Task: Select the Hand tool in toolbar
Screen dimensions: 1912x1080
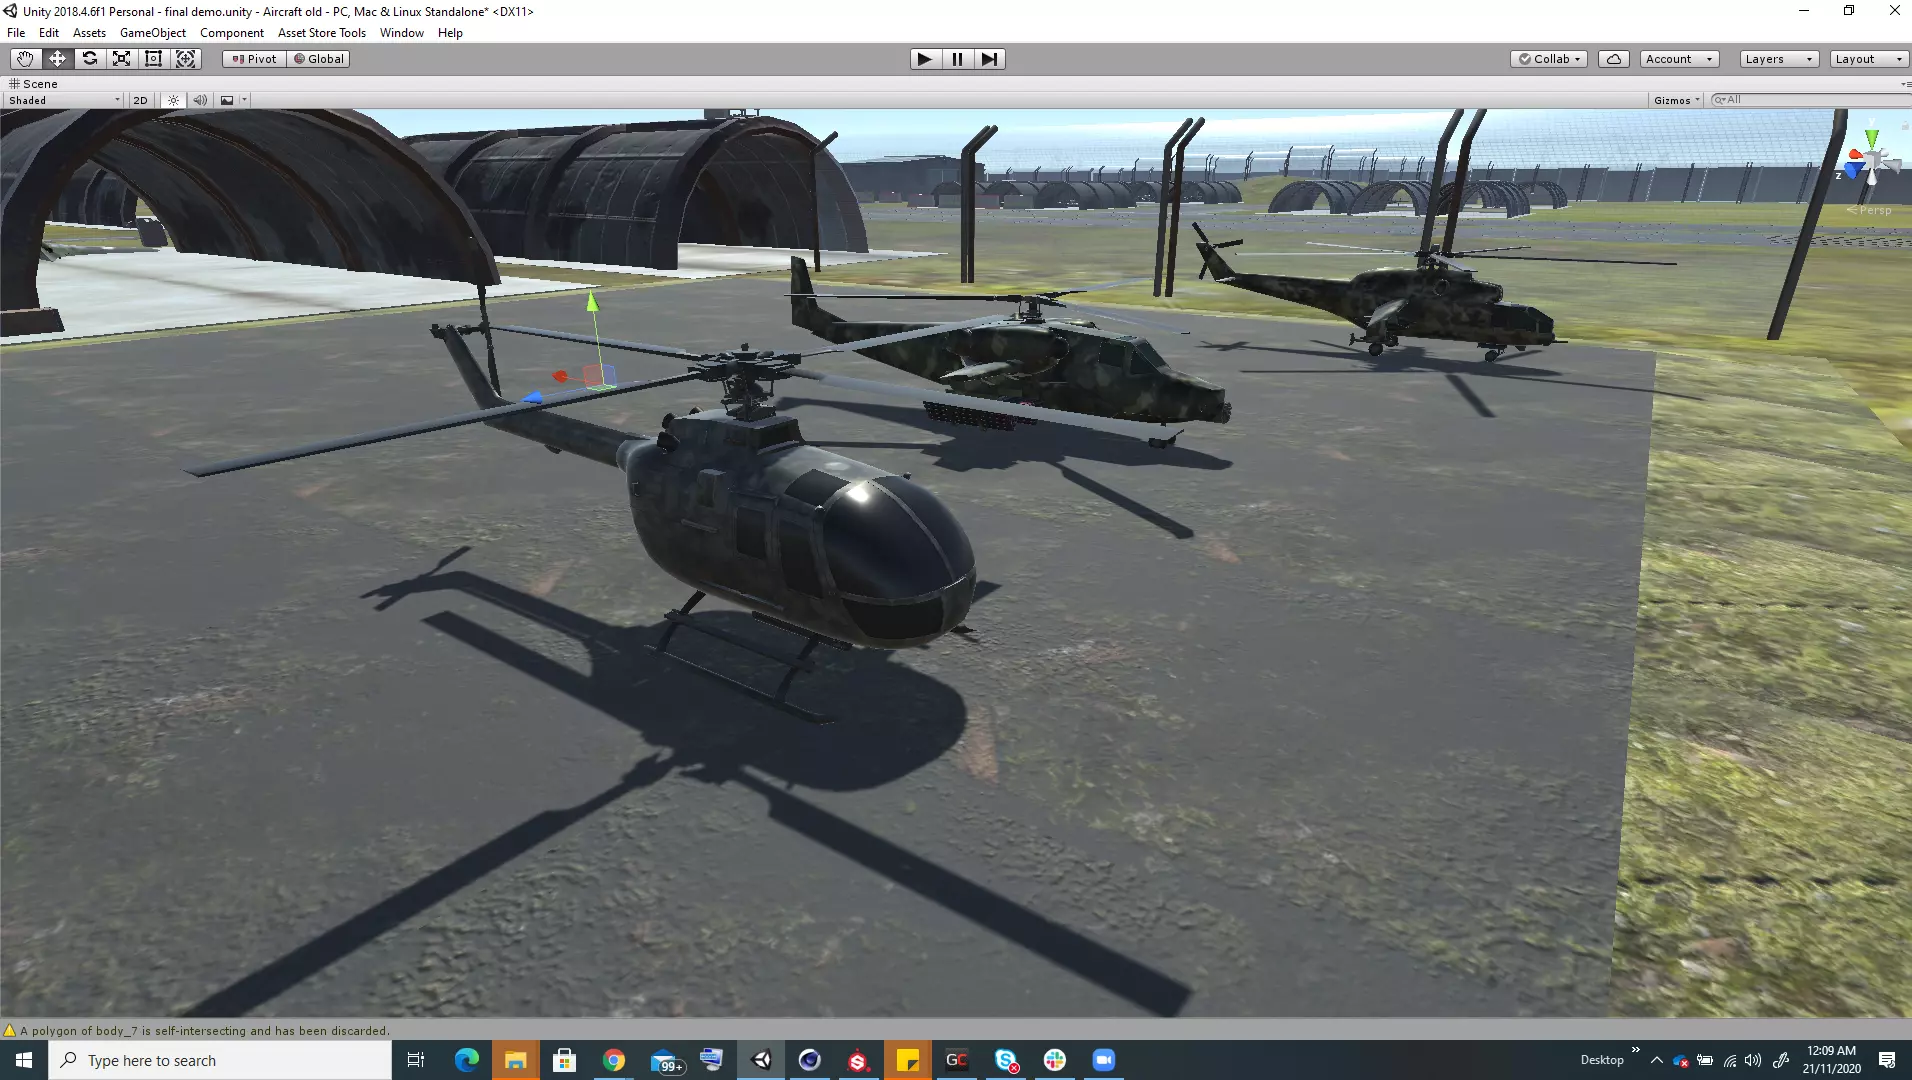Action: coord(25,59)
